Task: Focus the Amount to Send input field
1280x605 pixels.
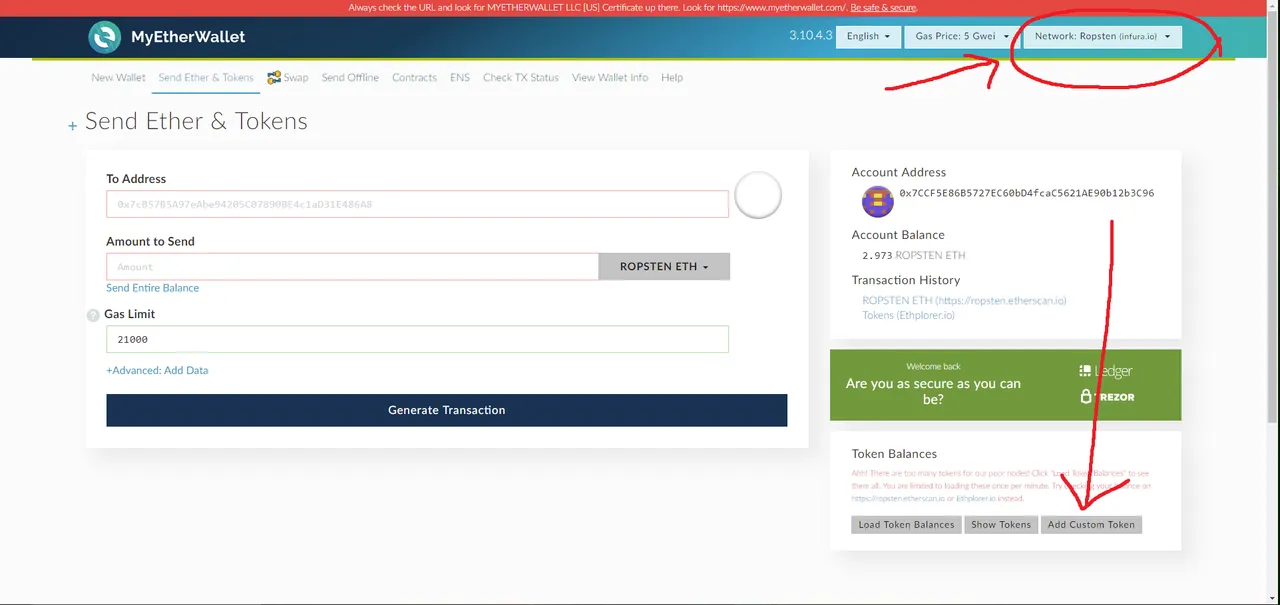Action: 353,267
